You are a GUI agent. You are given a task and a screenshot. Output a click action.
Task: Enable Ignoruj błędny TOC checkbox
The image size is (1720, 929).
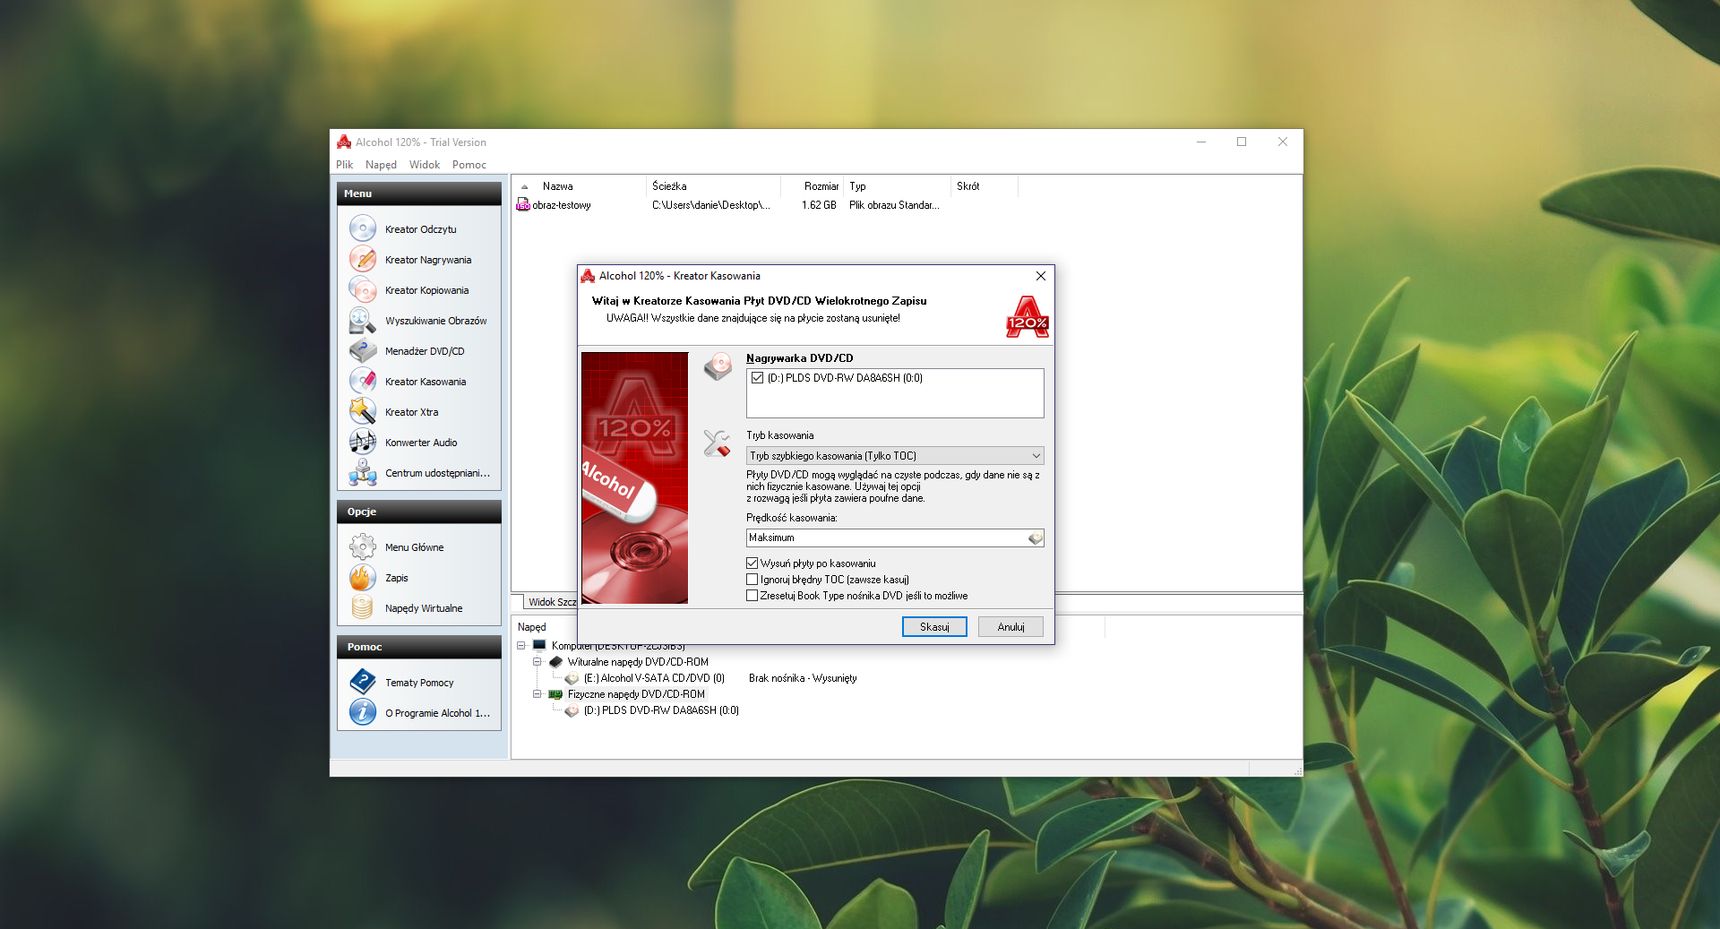point(752,579)
